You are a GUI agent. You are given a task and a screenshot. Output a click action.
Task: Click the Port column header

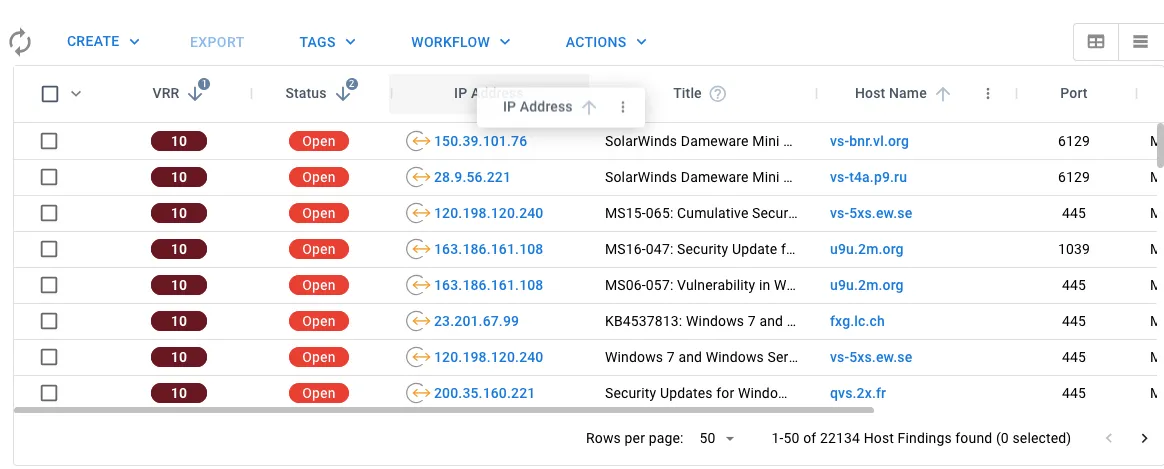coord(1073,94)
